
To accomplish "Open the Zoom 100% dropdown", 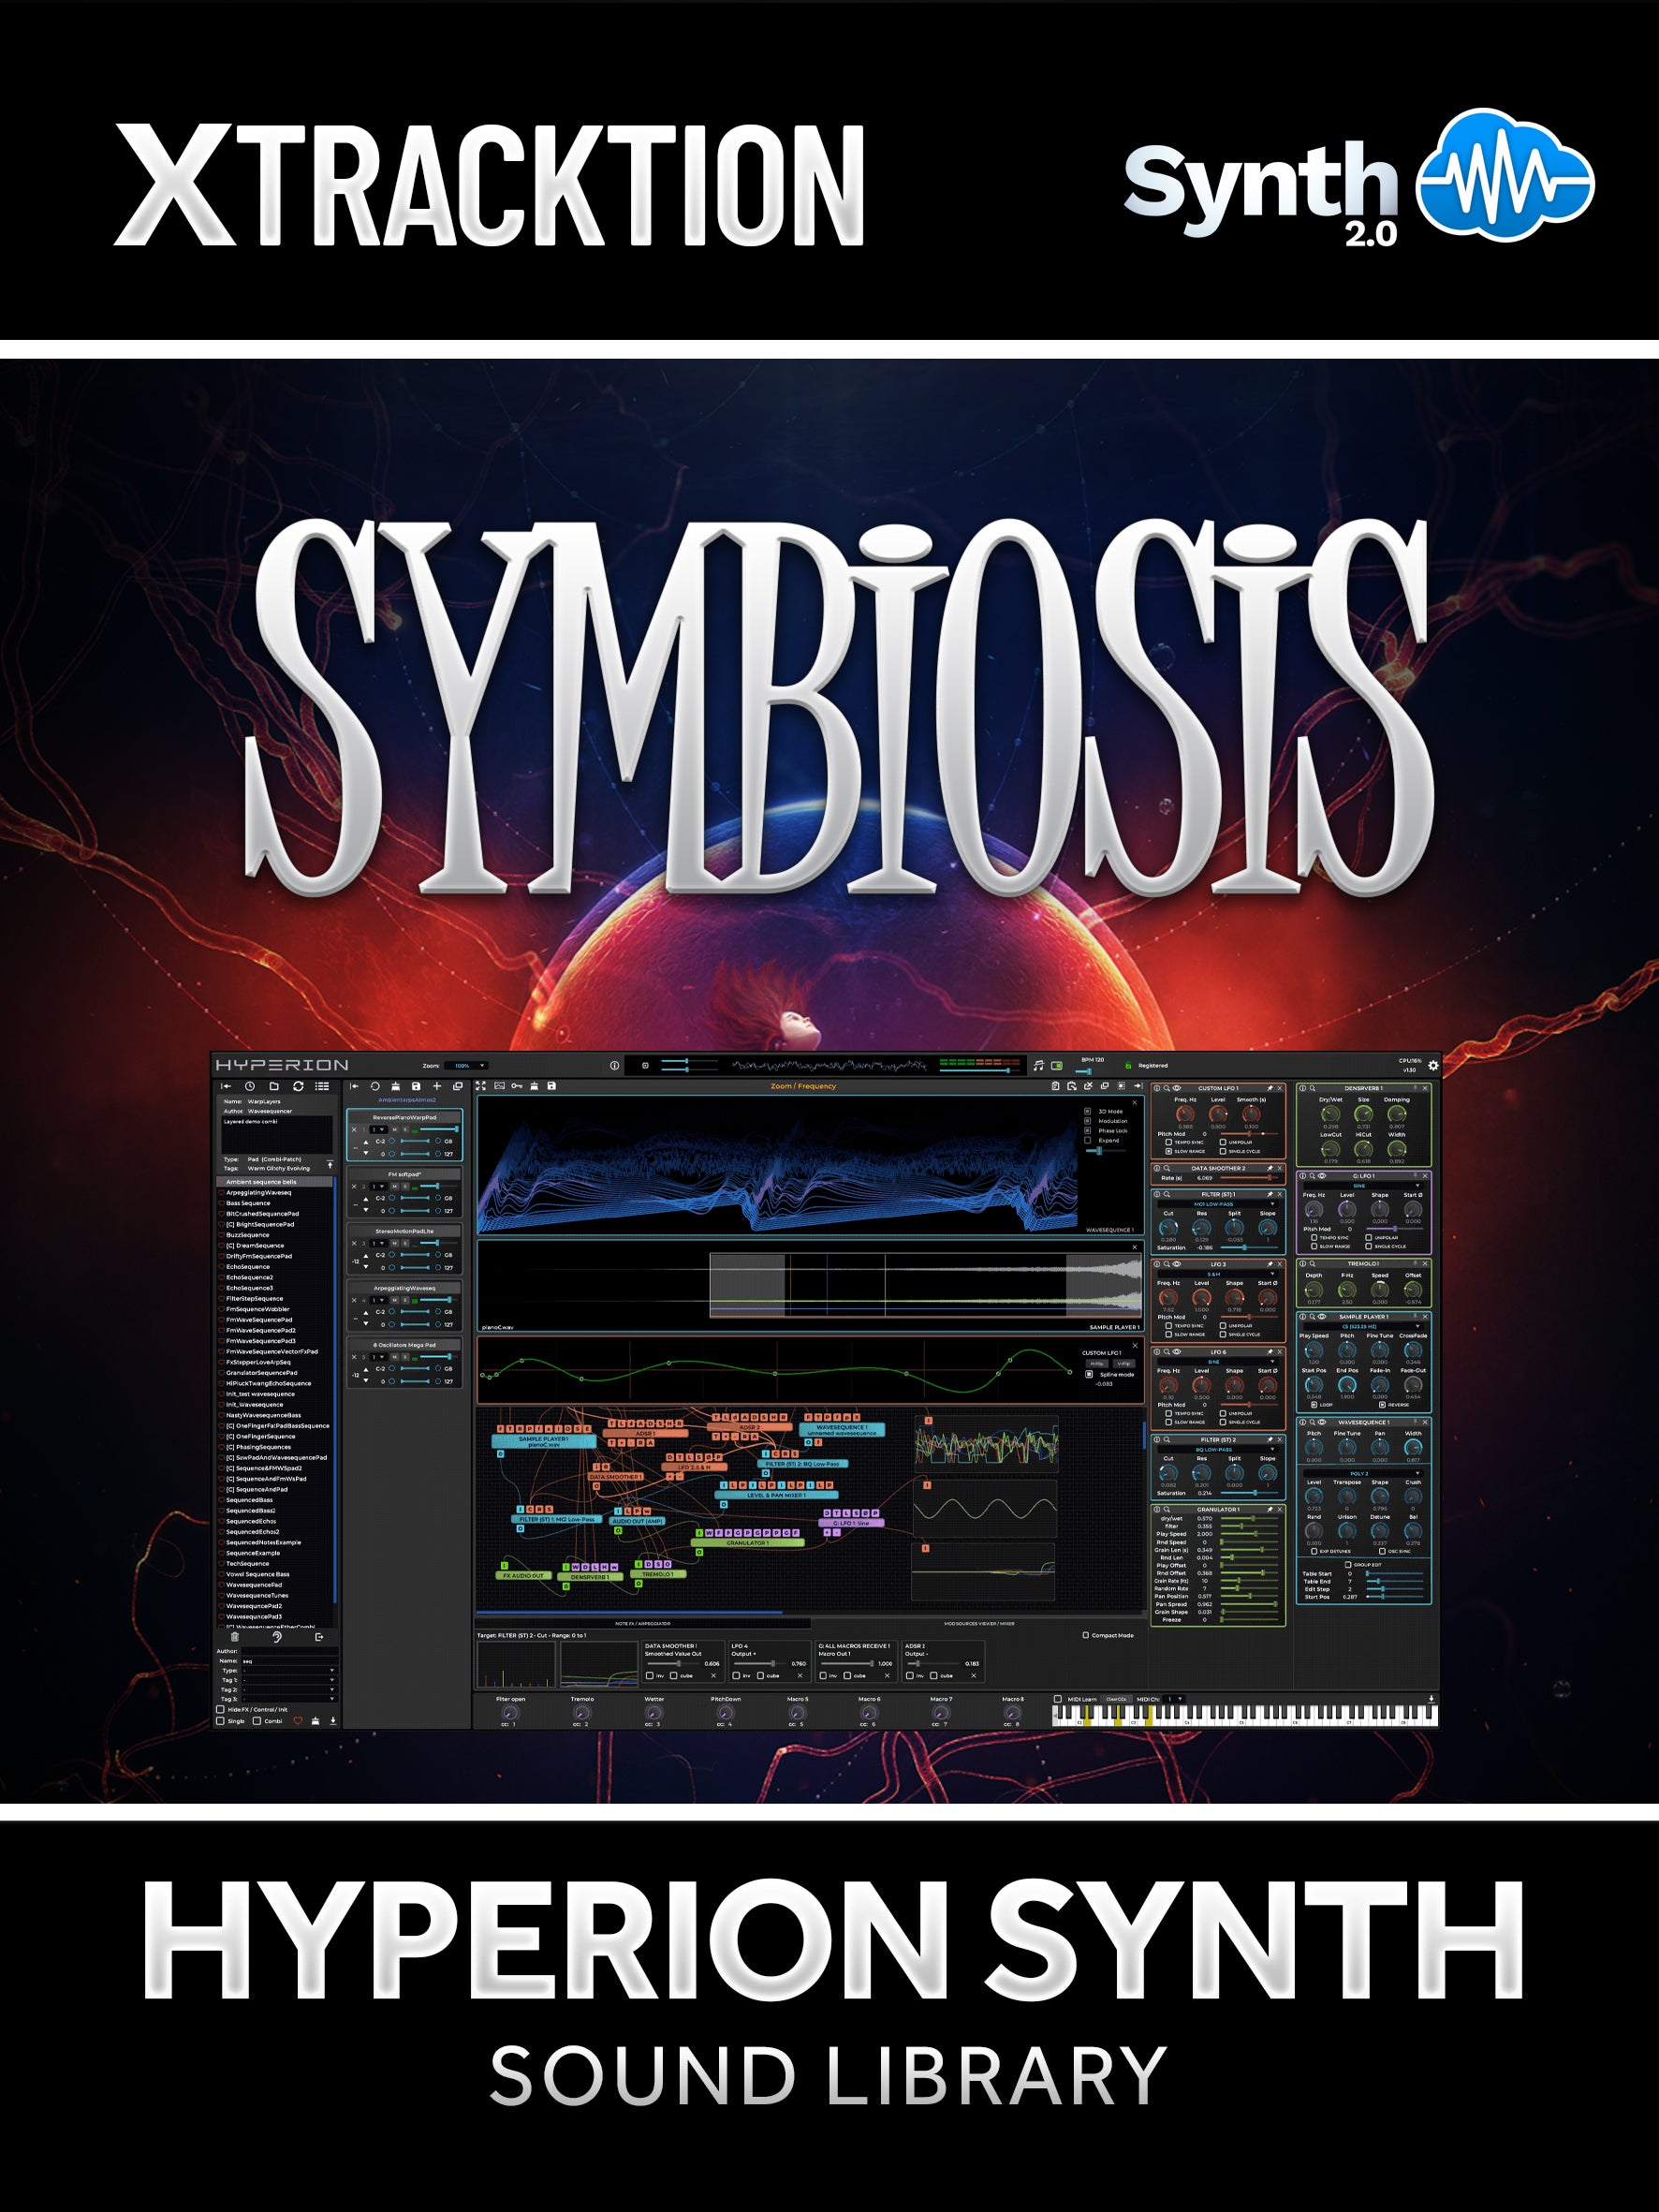I will coord(467,1066).
